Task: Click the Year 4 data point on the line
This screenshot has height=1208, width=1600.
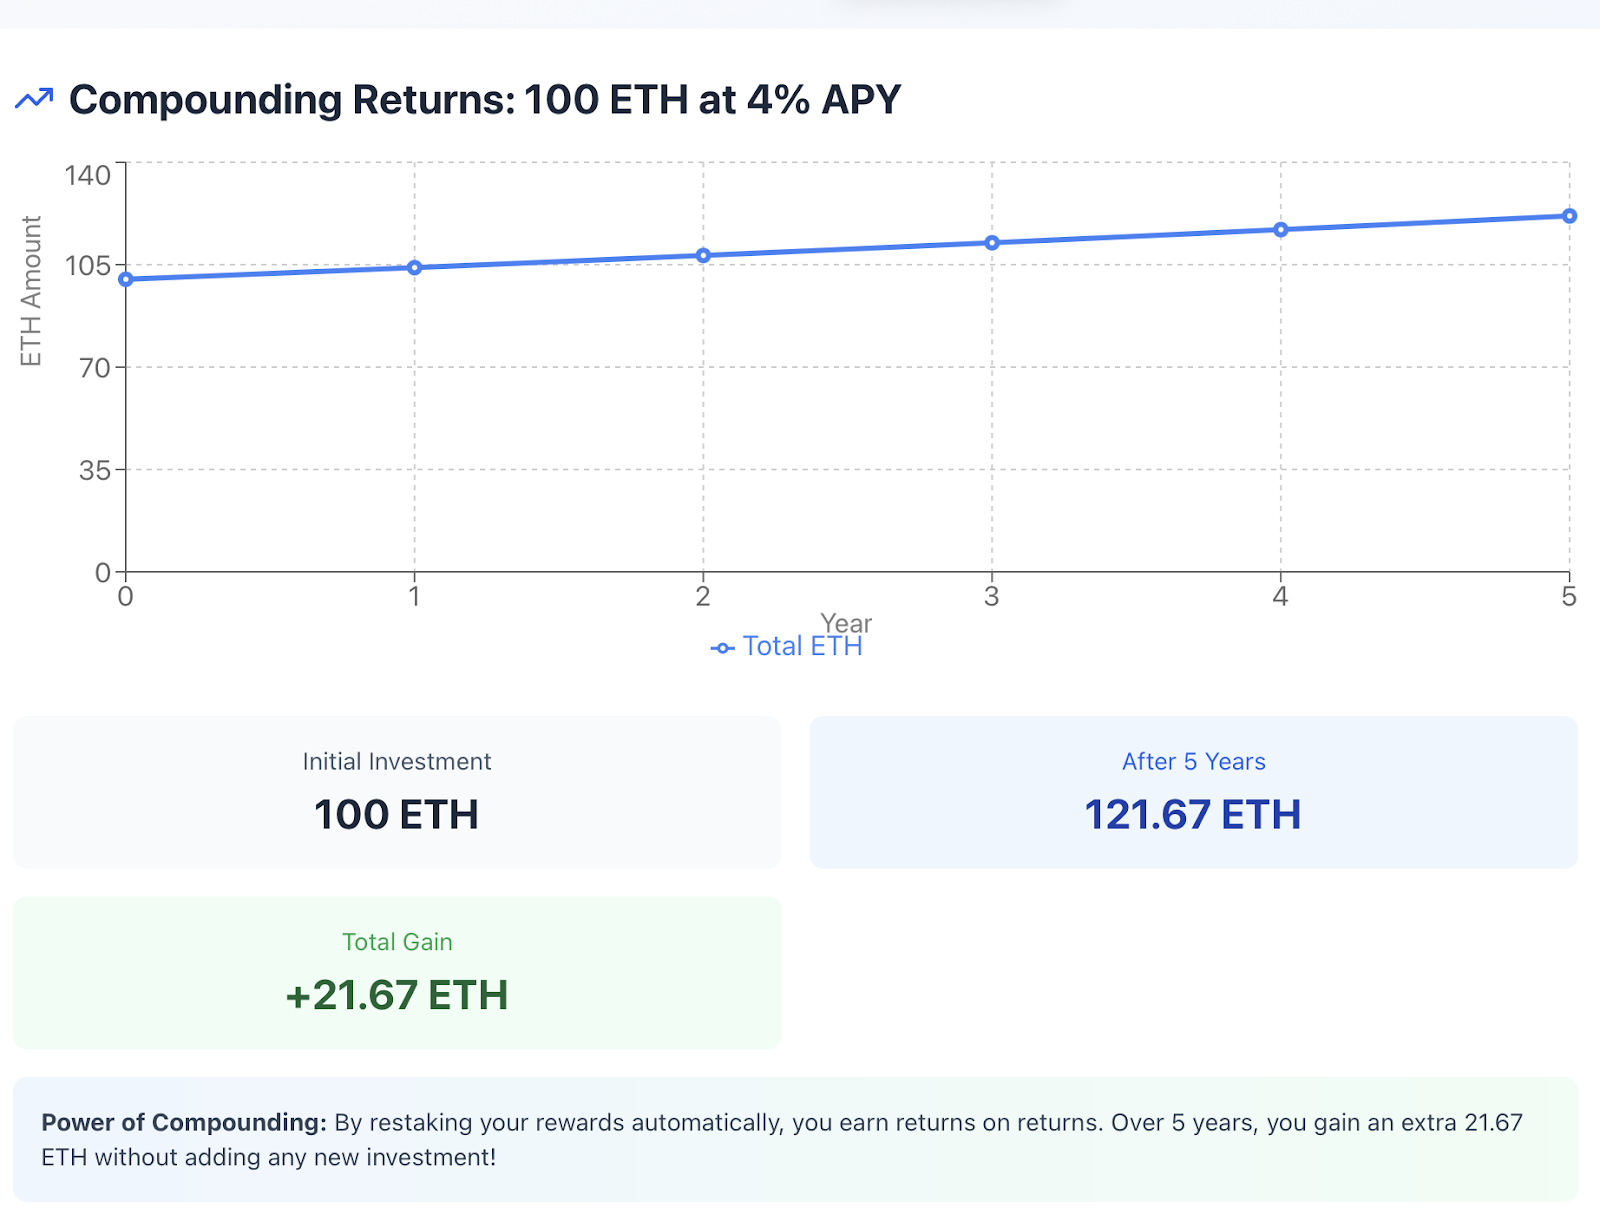Action: pyautogui.click(x=1280, y=230)
